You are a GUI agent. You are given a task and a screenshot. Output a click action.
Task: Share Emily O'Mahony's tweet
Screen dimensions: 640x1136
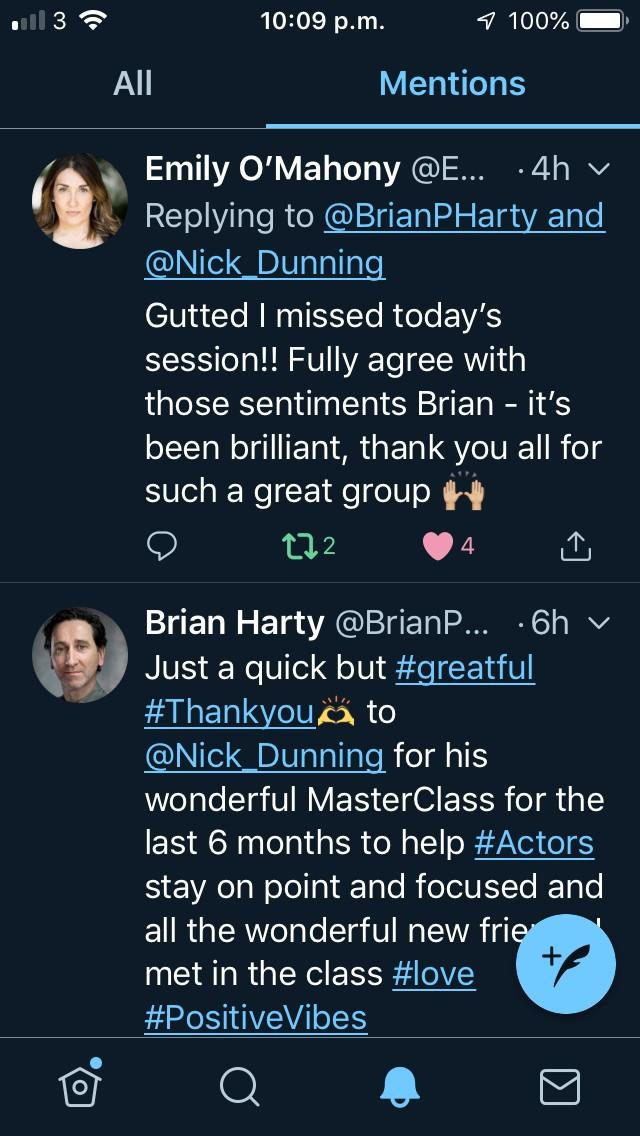[x=576, y=545]
